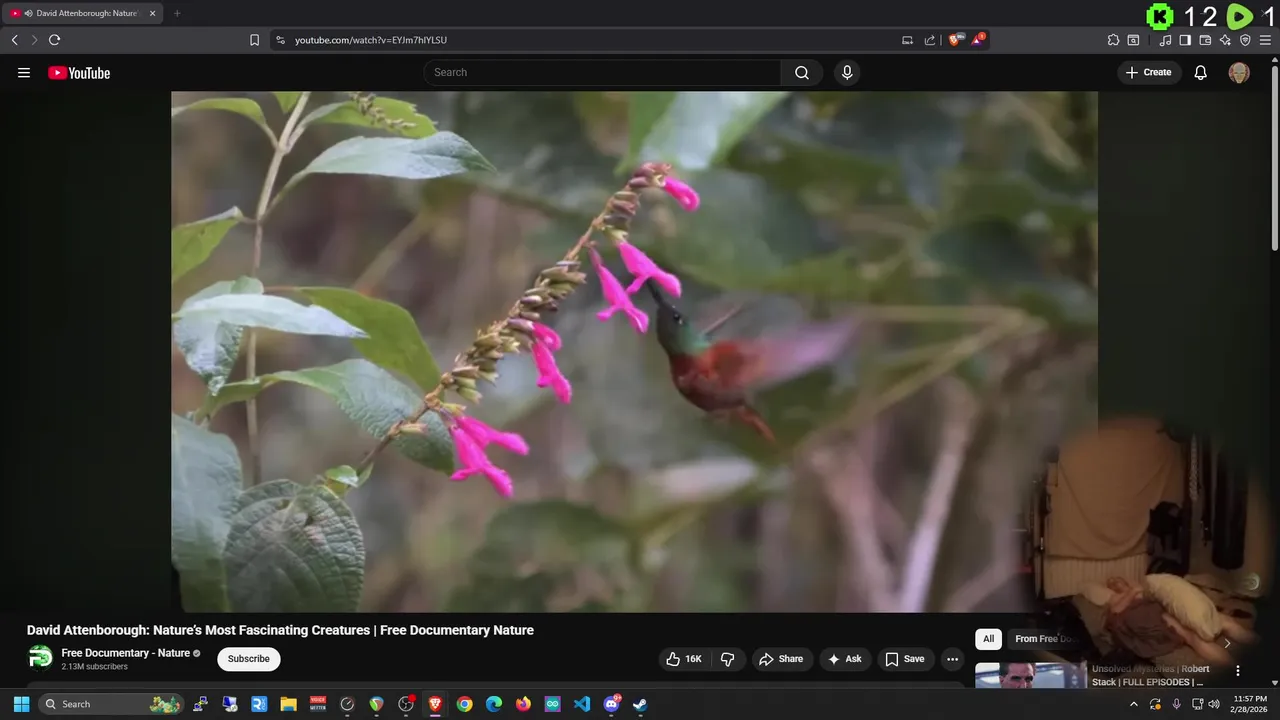Click the Free Documentary channel avatar
This screenshot has width=1280, height=720.
pyautogui.click(x=41, y=658)
